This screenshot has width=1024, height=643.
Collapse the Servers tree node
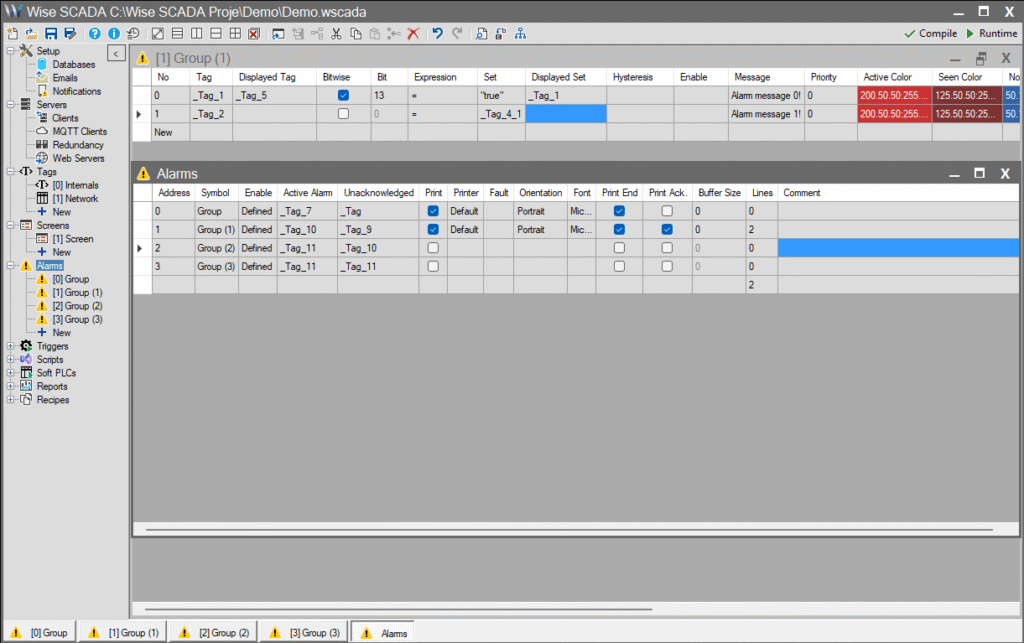click(x=10, y=105)
